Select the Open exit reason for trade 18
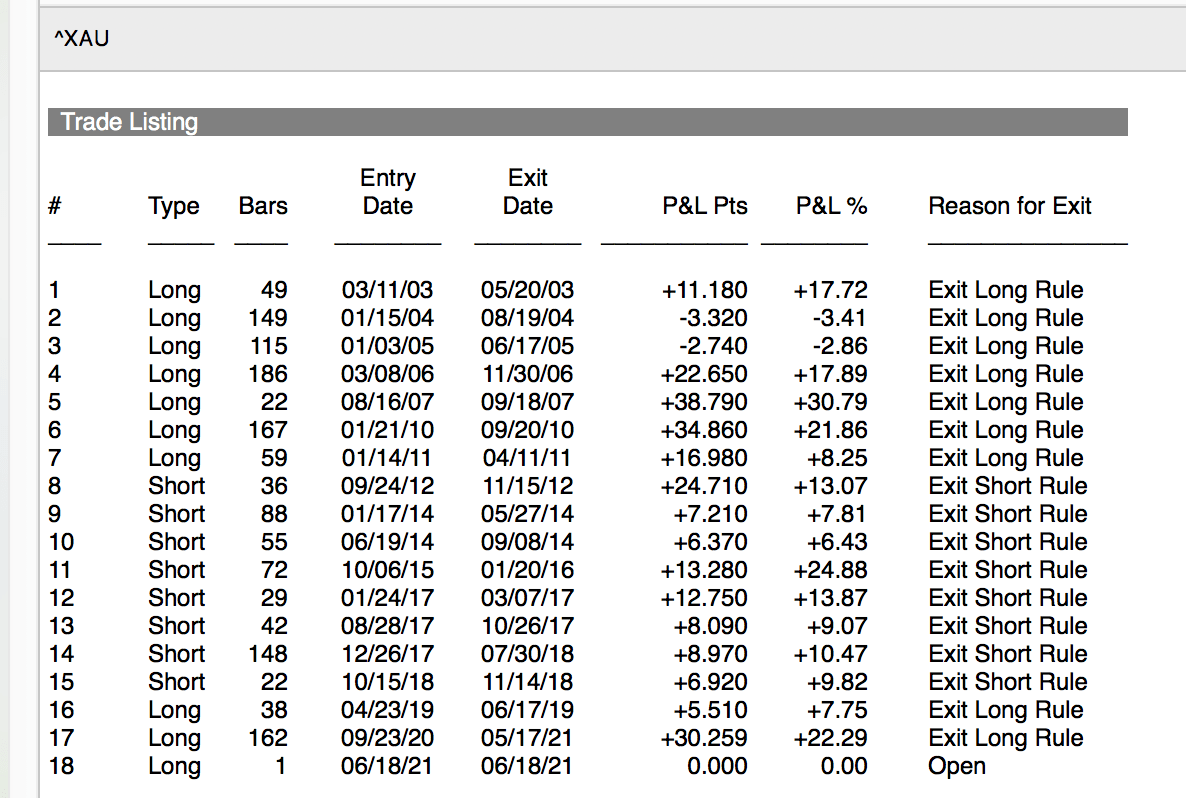 pos(957,766)
